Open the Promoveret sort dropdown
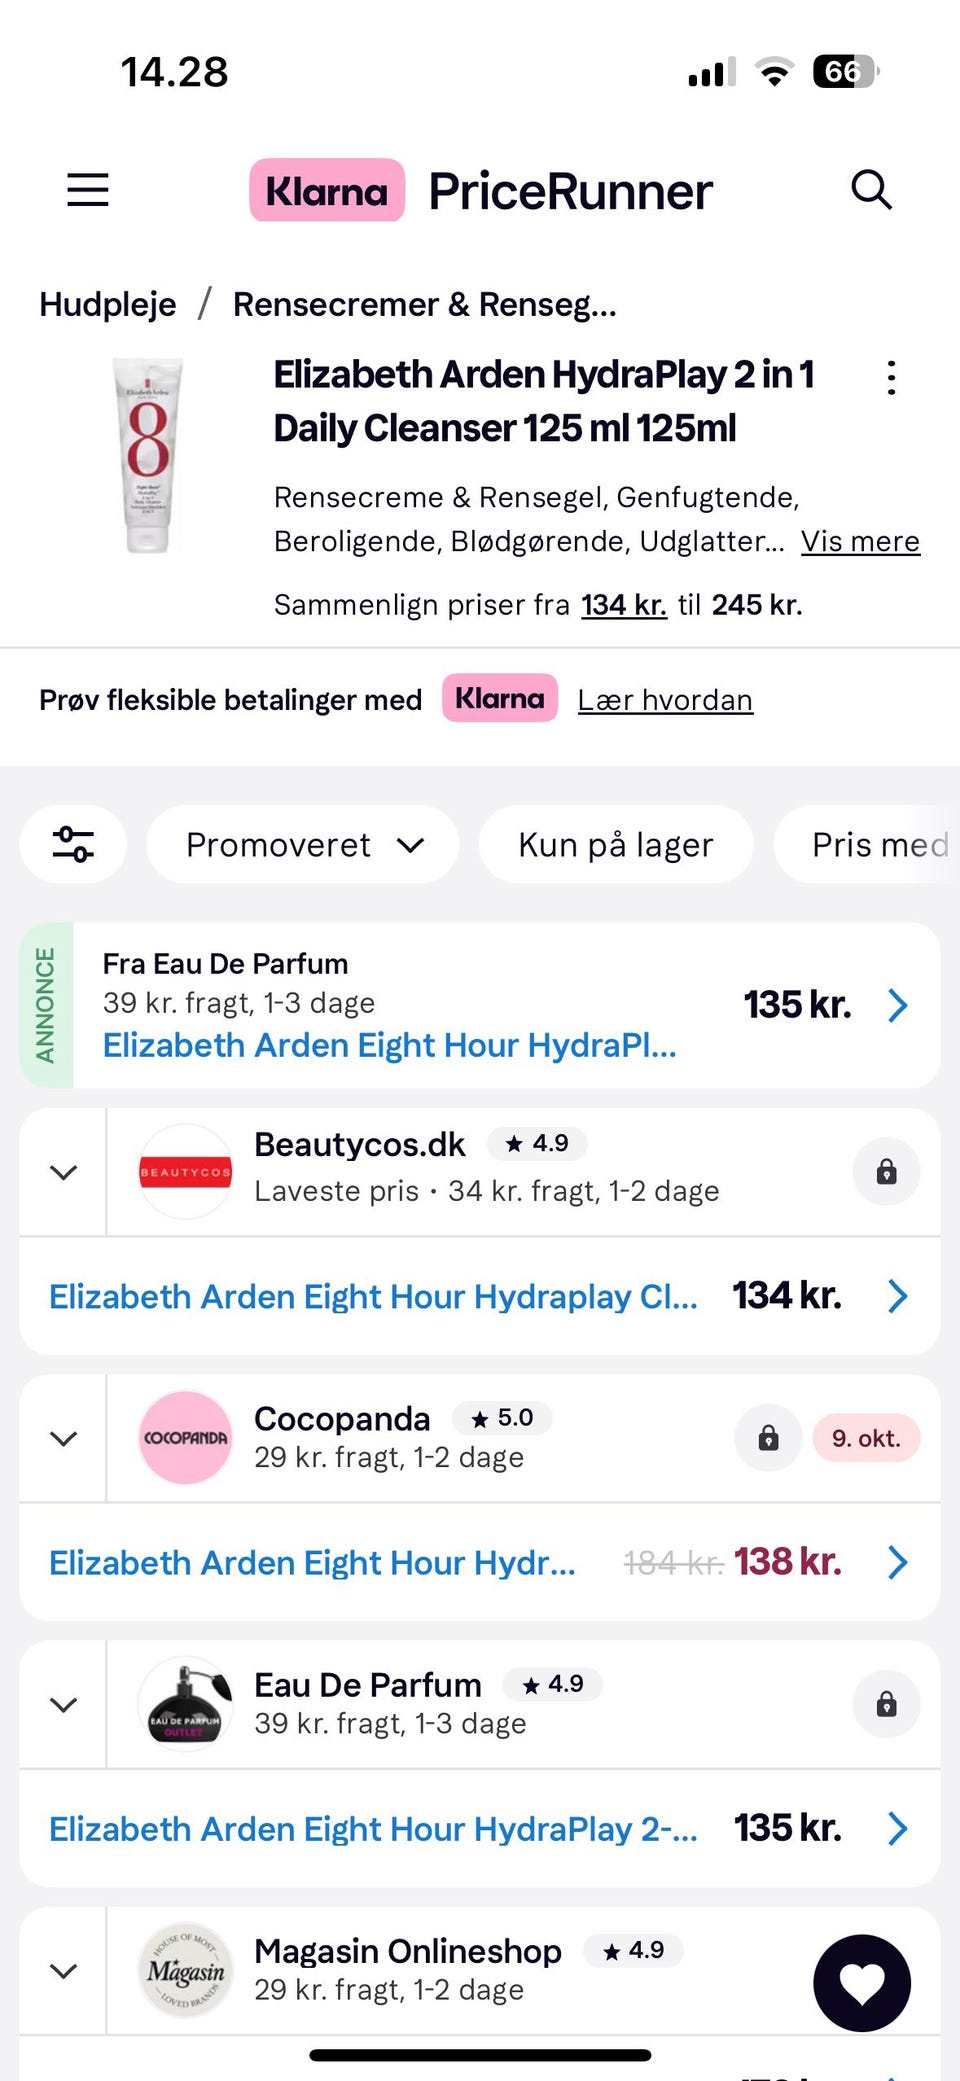 pyautogui.click(x=303, y=845)
